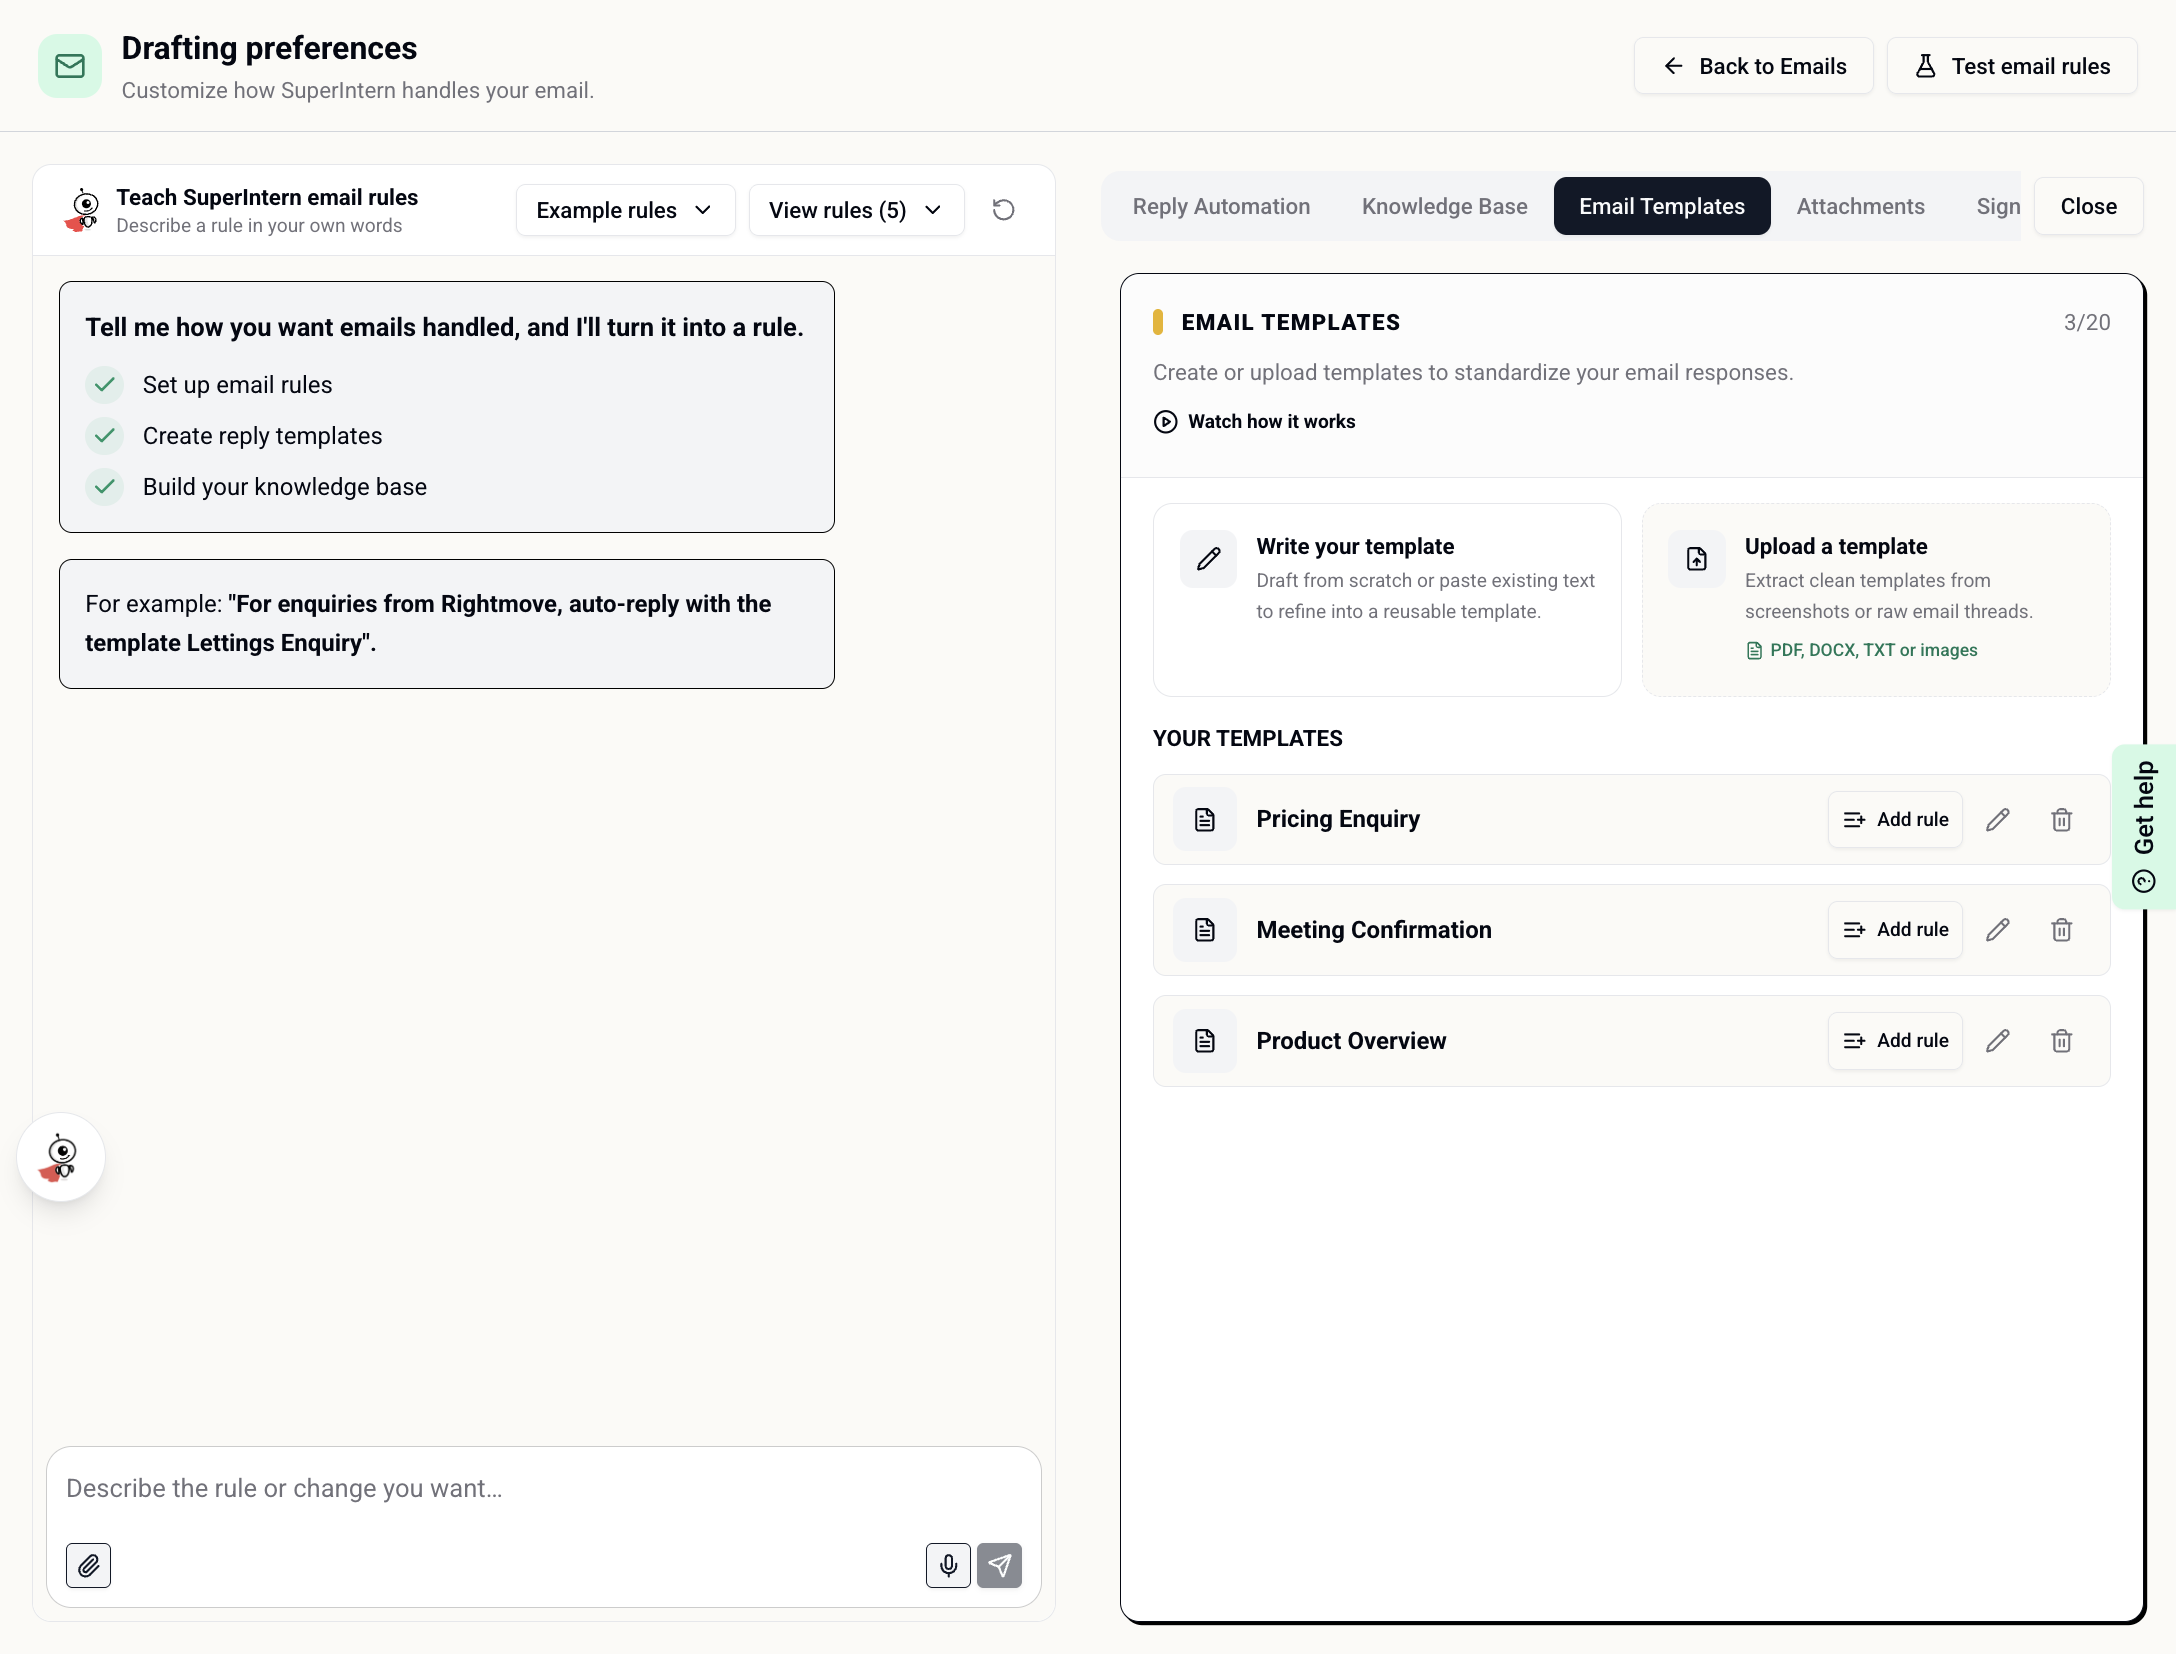Click the document icon of Product Overview

pos(1205,1041)
